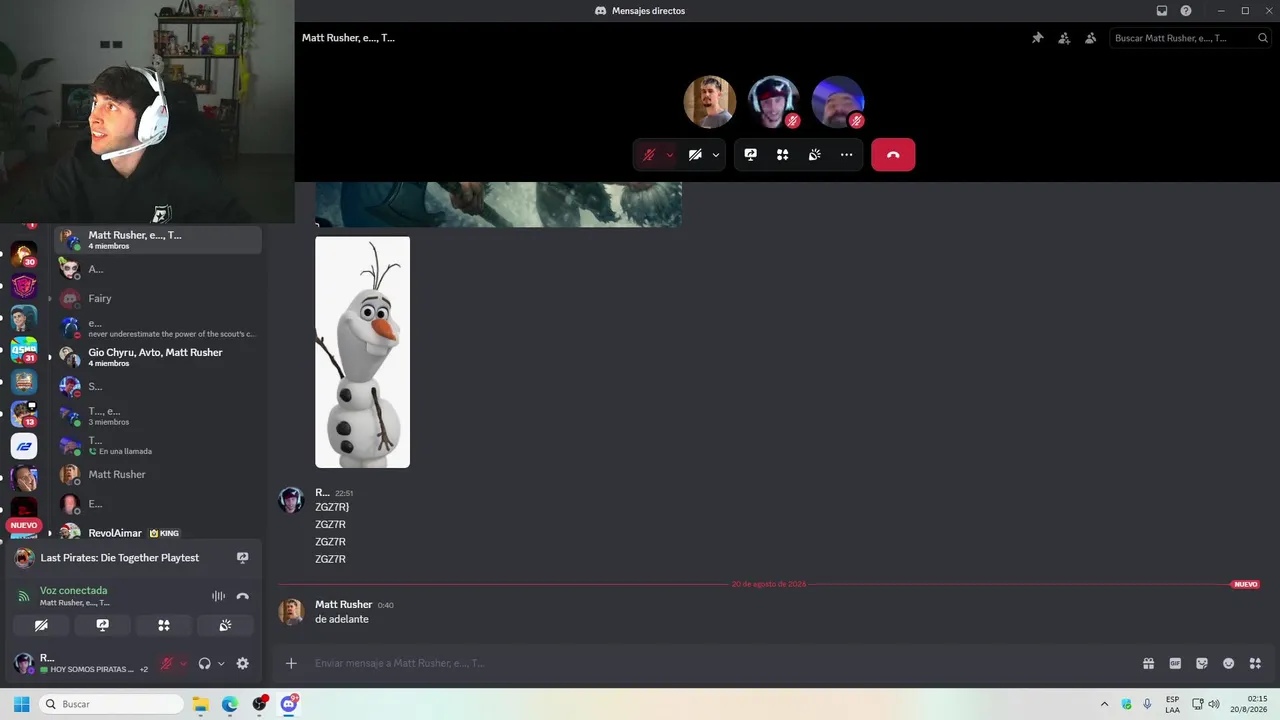Add friends to the group DM

pos(1064,38)
